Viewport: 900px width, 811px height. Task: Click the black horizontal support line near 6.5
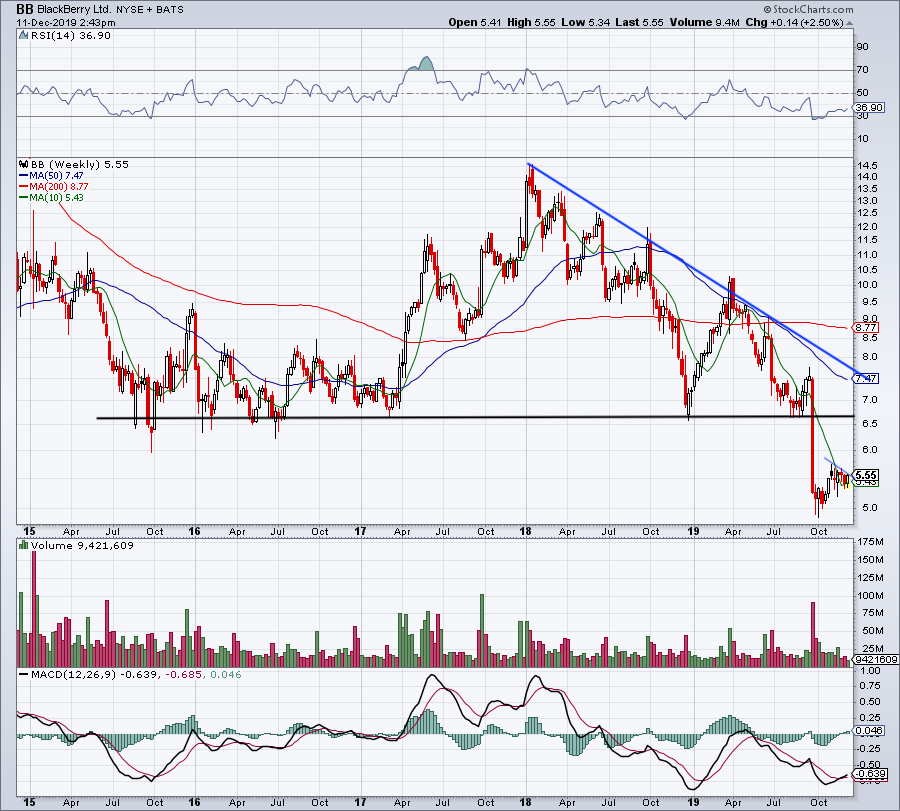pyautogui.click(x=475, y=417)
